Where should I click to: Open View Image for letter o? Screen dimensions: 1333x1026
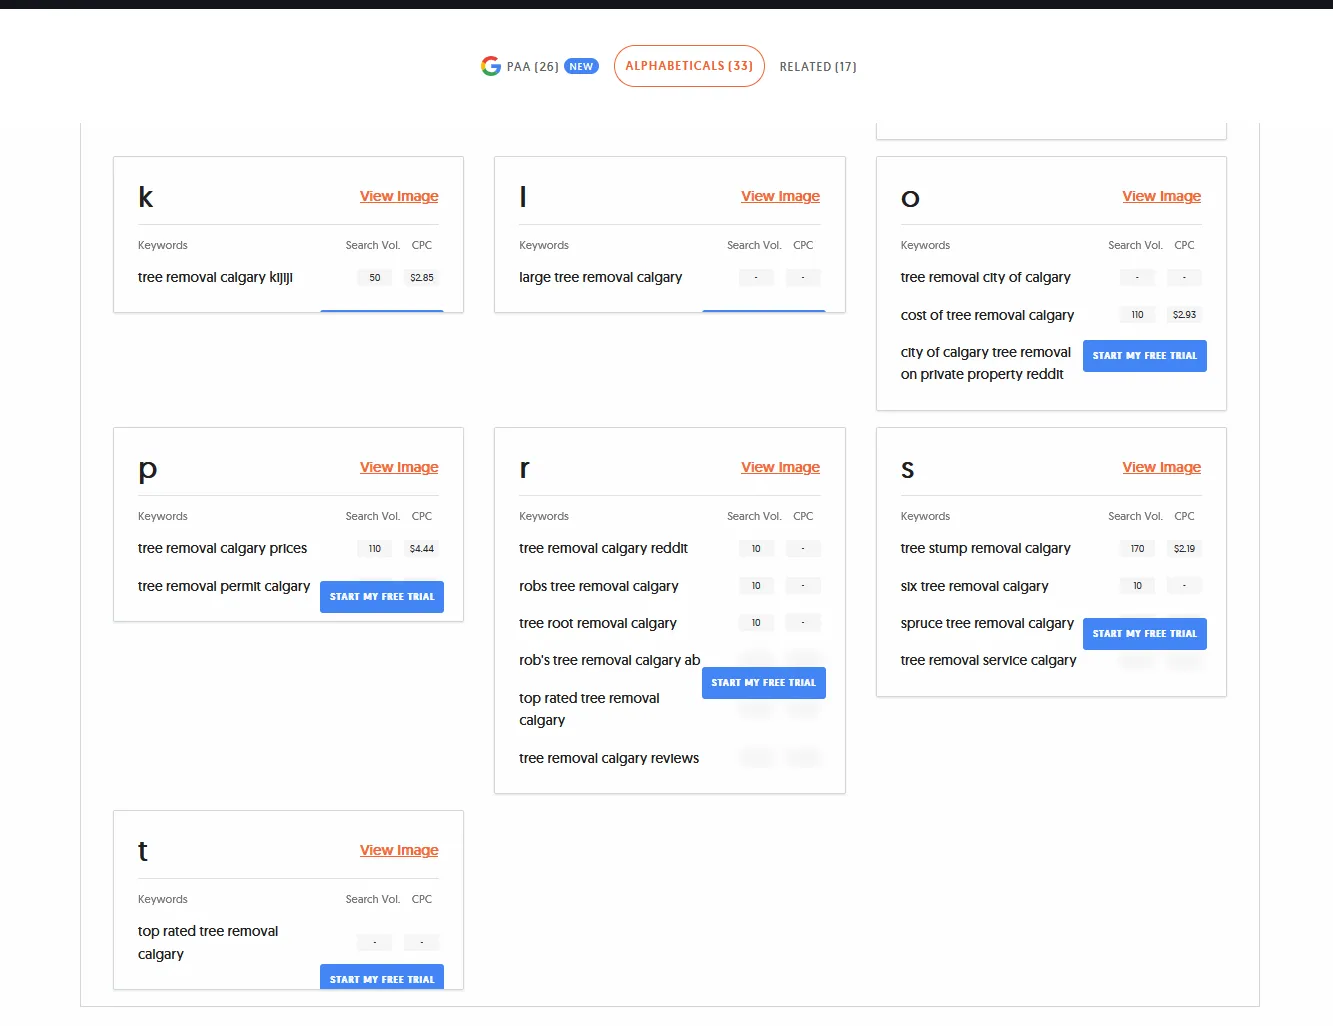pos(1161,196)
